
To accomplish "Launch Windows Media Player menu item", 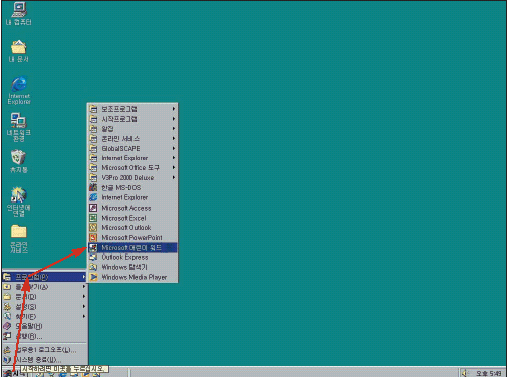I will 133,277.
